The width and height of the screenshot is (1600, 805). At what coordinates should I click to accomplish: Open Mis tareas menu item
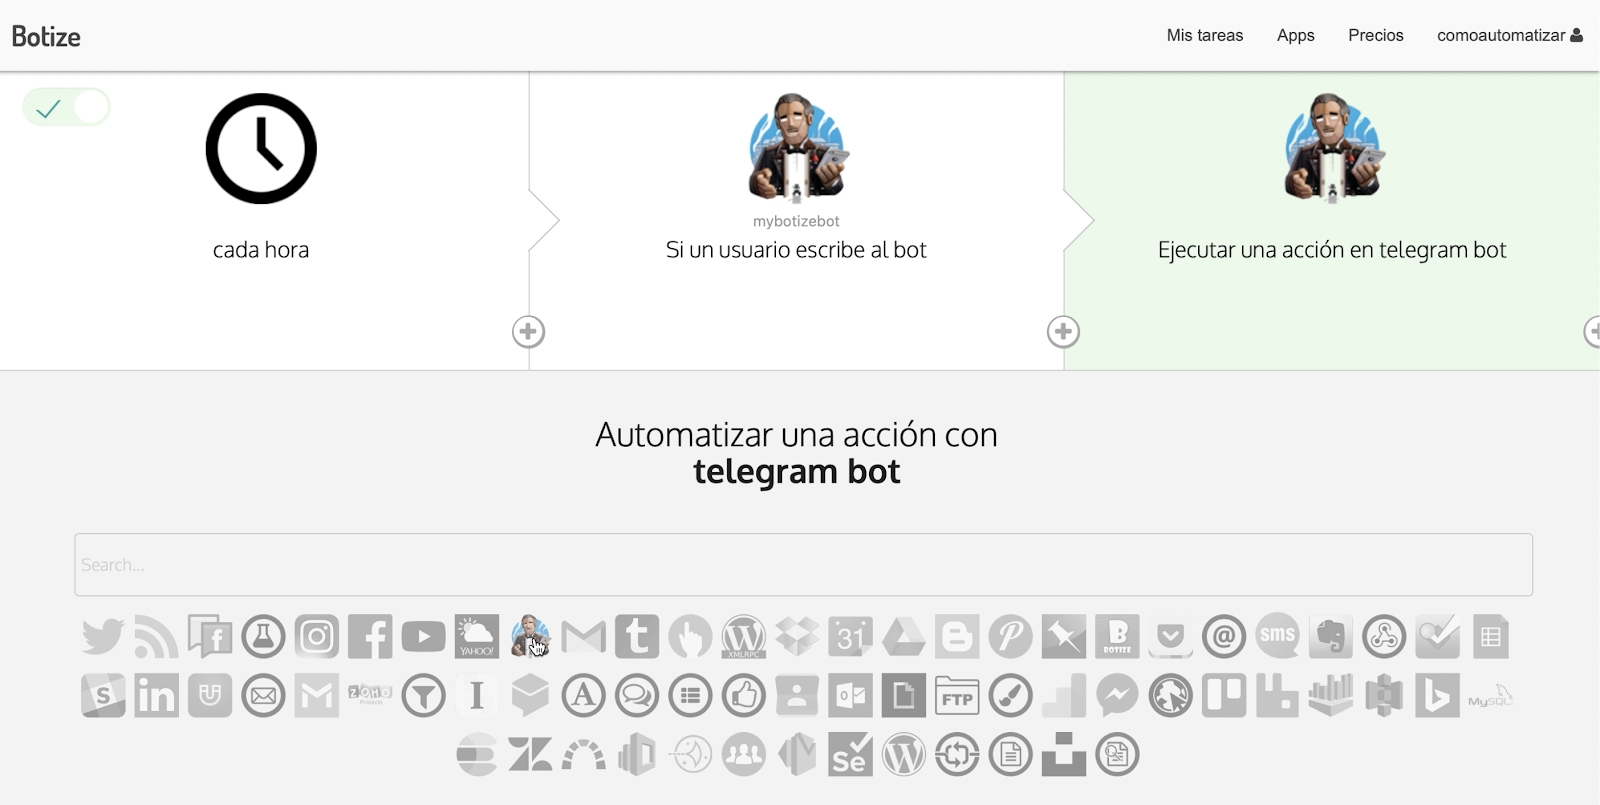pos(1204,35)
